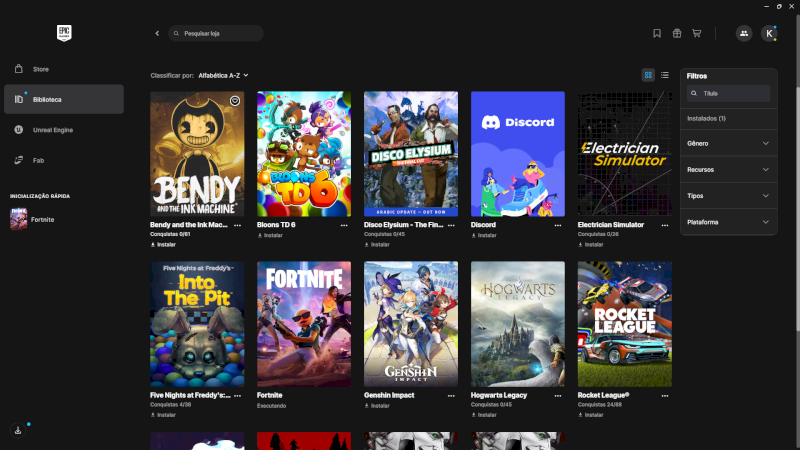Switch to grid view
This screenshot has height=450, width=800.
(648, 75)
